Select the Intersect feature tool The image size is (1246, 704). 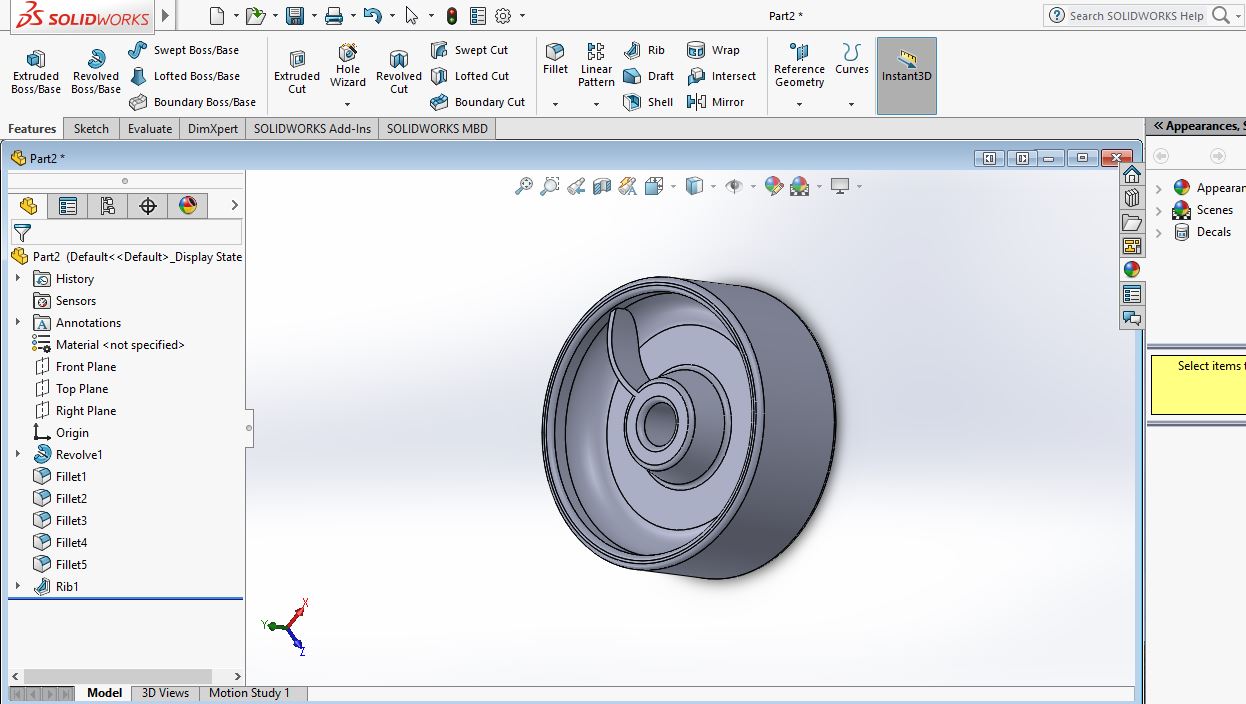(722, 76)
